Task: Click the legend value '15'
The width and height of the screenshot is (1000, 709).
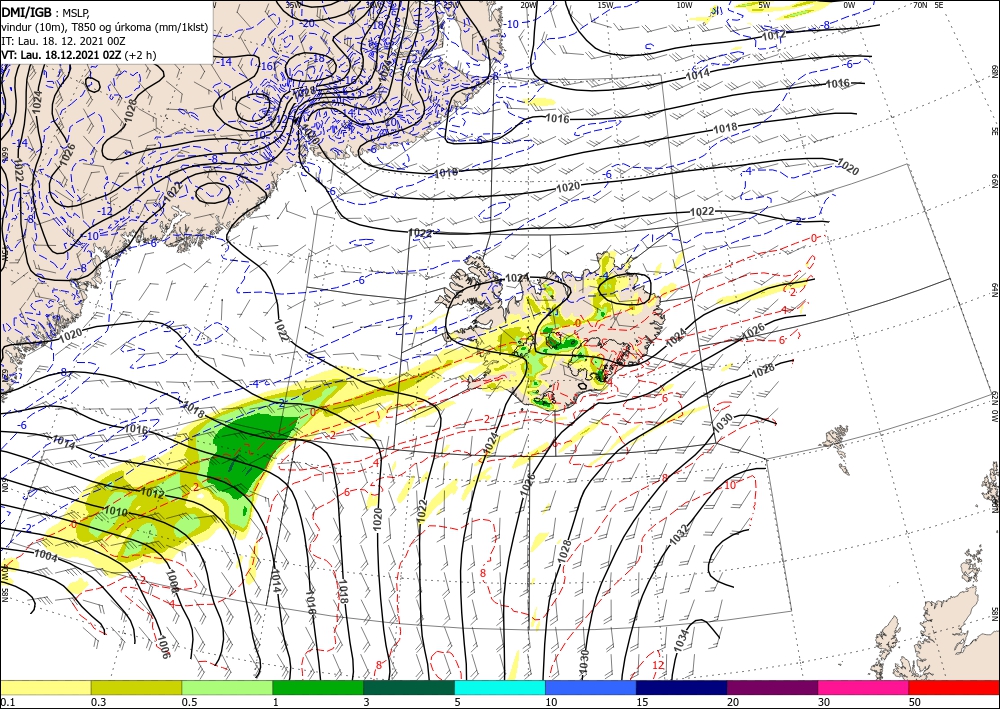Action: (x=642, y=702)
